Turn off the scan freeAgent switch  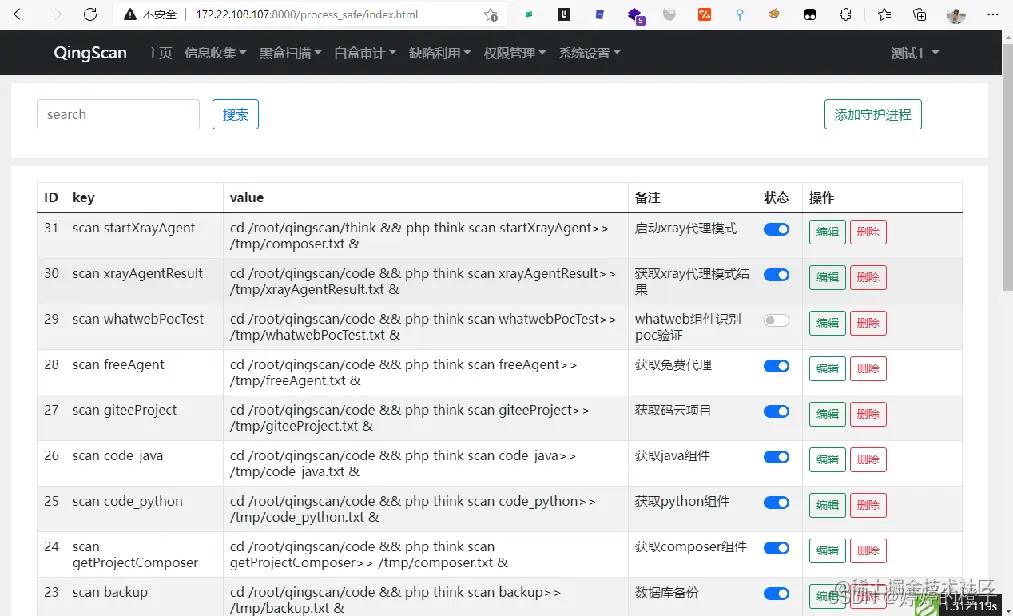tap(777, 365)
